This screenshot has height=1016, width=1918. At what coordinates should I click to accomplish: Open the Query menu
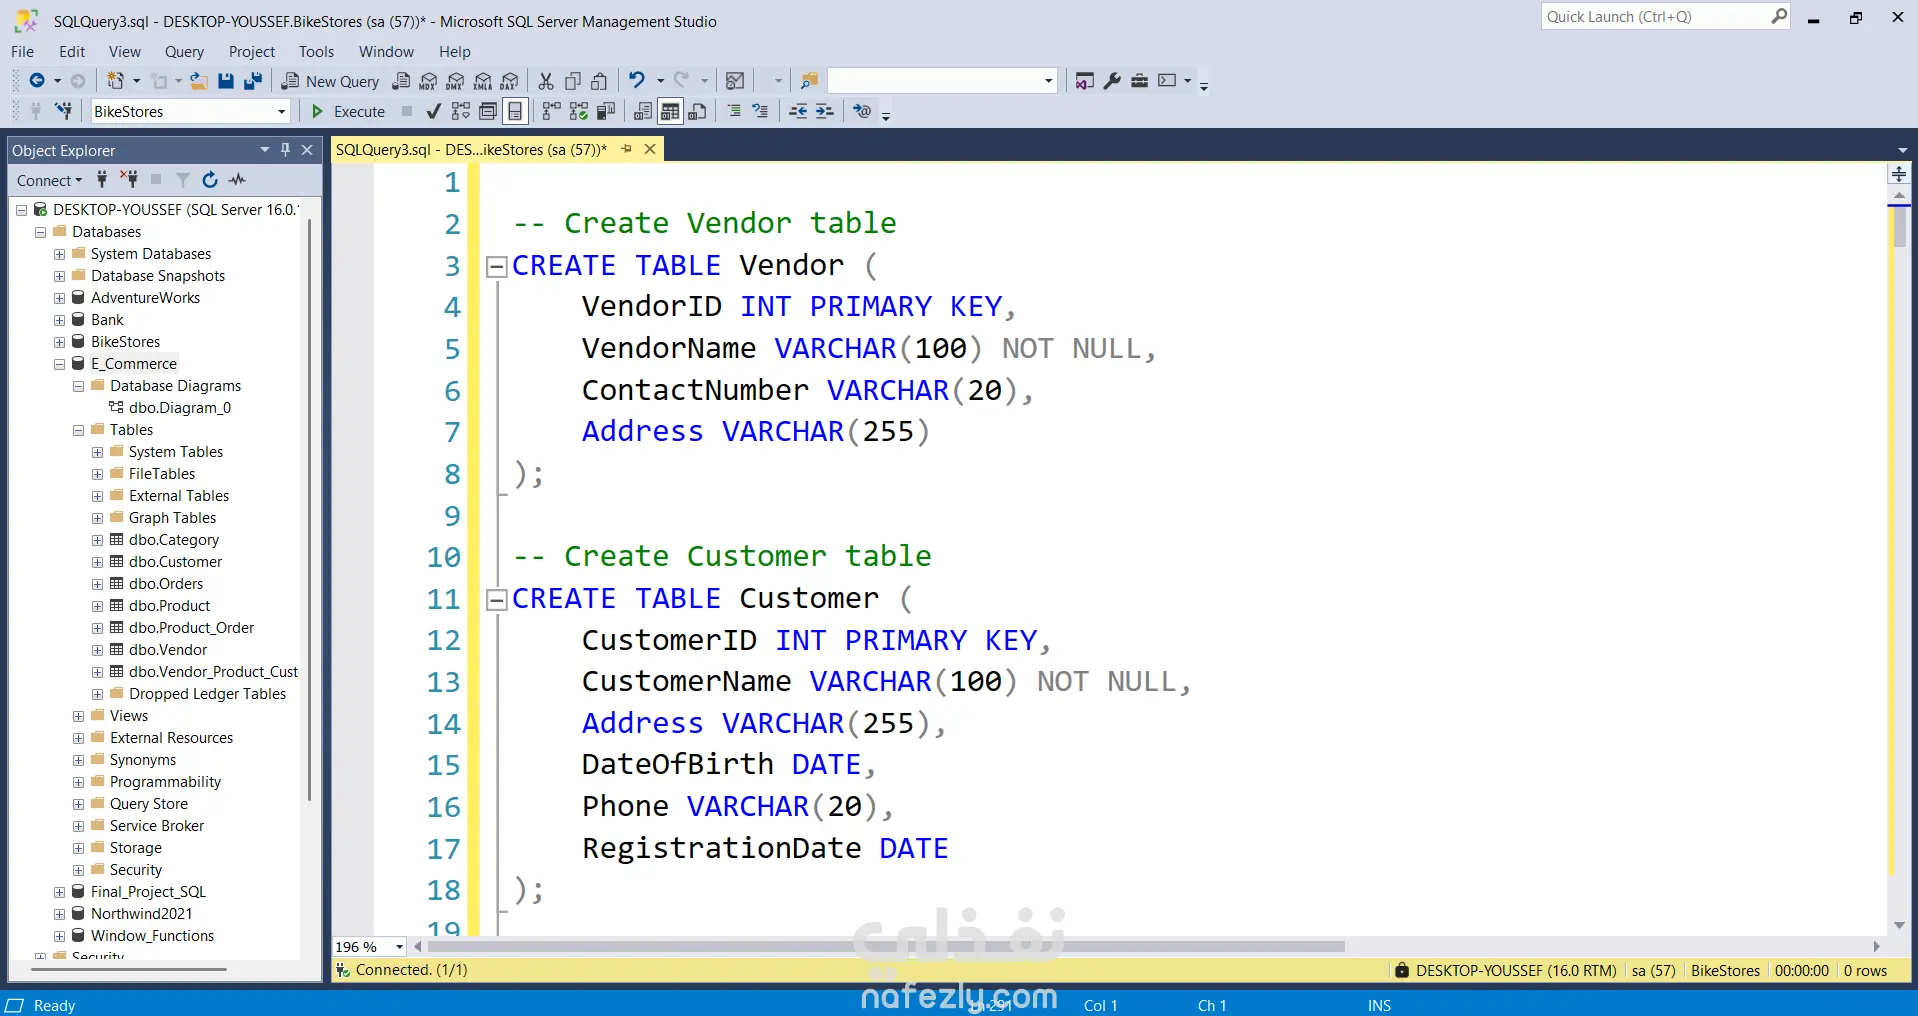[184, 51]
